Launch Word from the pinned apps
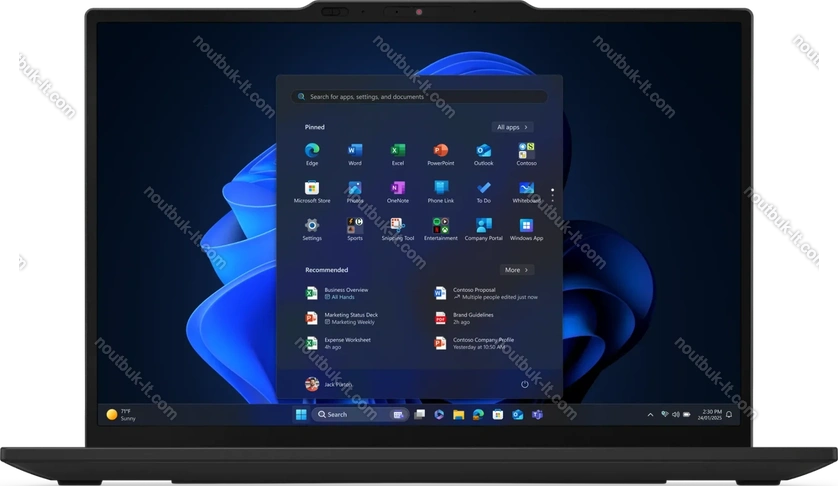 pos(355,151)
